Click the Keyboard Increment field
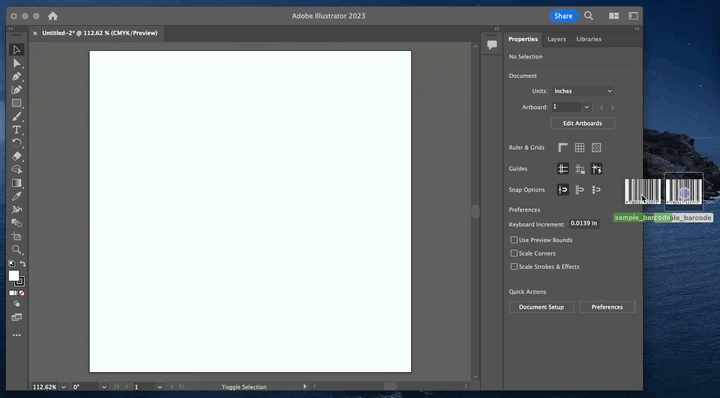Screen dimensions: 720x398 coord(584,224)
